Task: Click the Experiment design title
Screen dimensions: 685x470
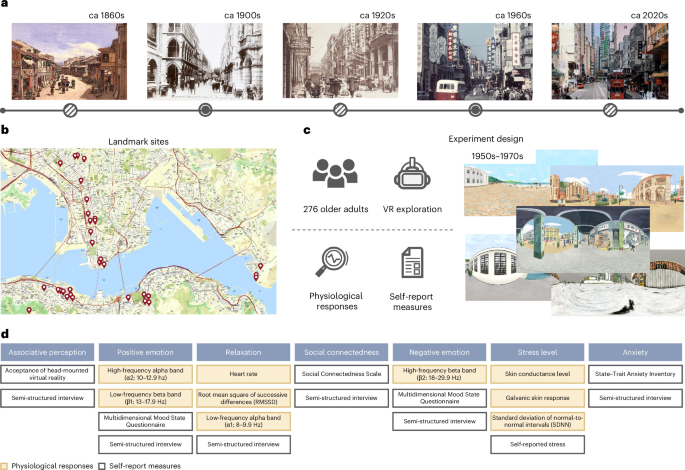Action: tap(486, 139)
